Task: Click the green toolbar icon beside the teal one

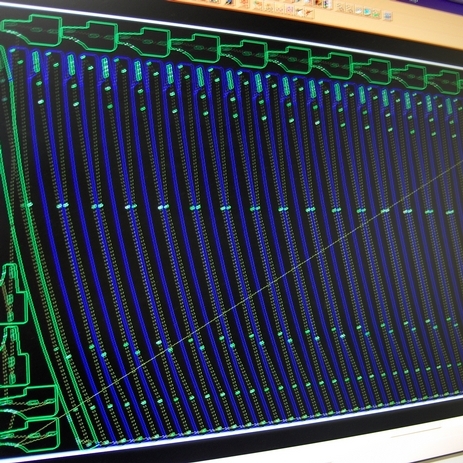Action: [x=376, y=14]
